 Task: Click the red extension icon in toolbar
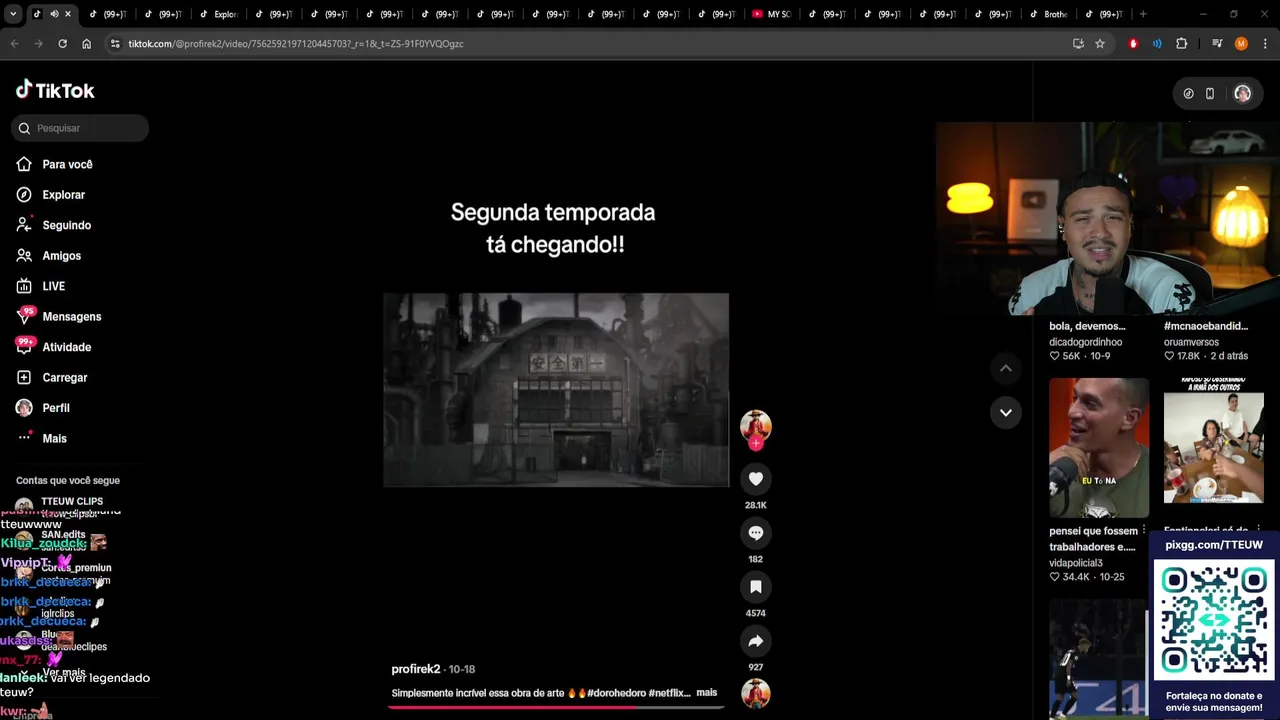pos(1133,44)
